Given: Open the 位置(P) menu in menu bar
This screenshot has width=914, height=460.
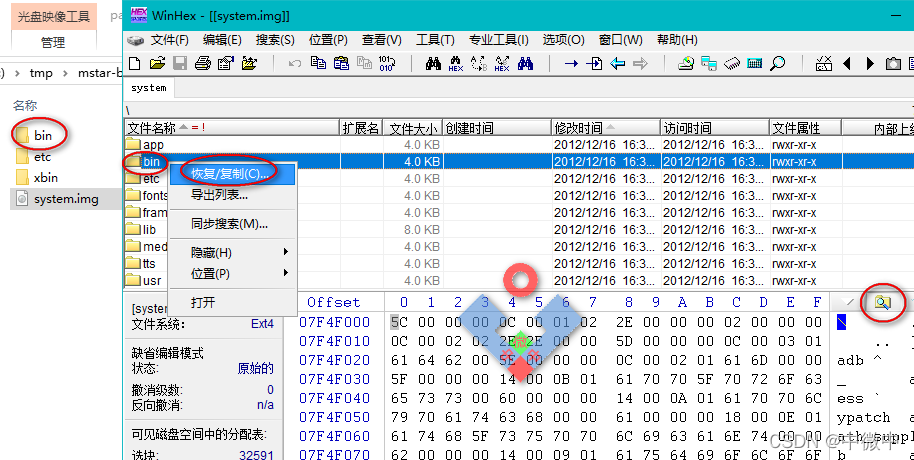Looking at the screenshot, I should point(328,40).
